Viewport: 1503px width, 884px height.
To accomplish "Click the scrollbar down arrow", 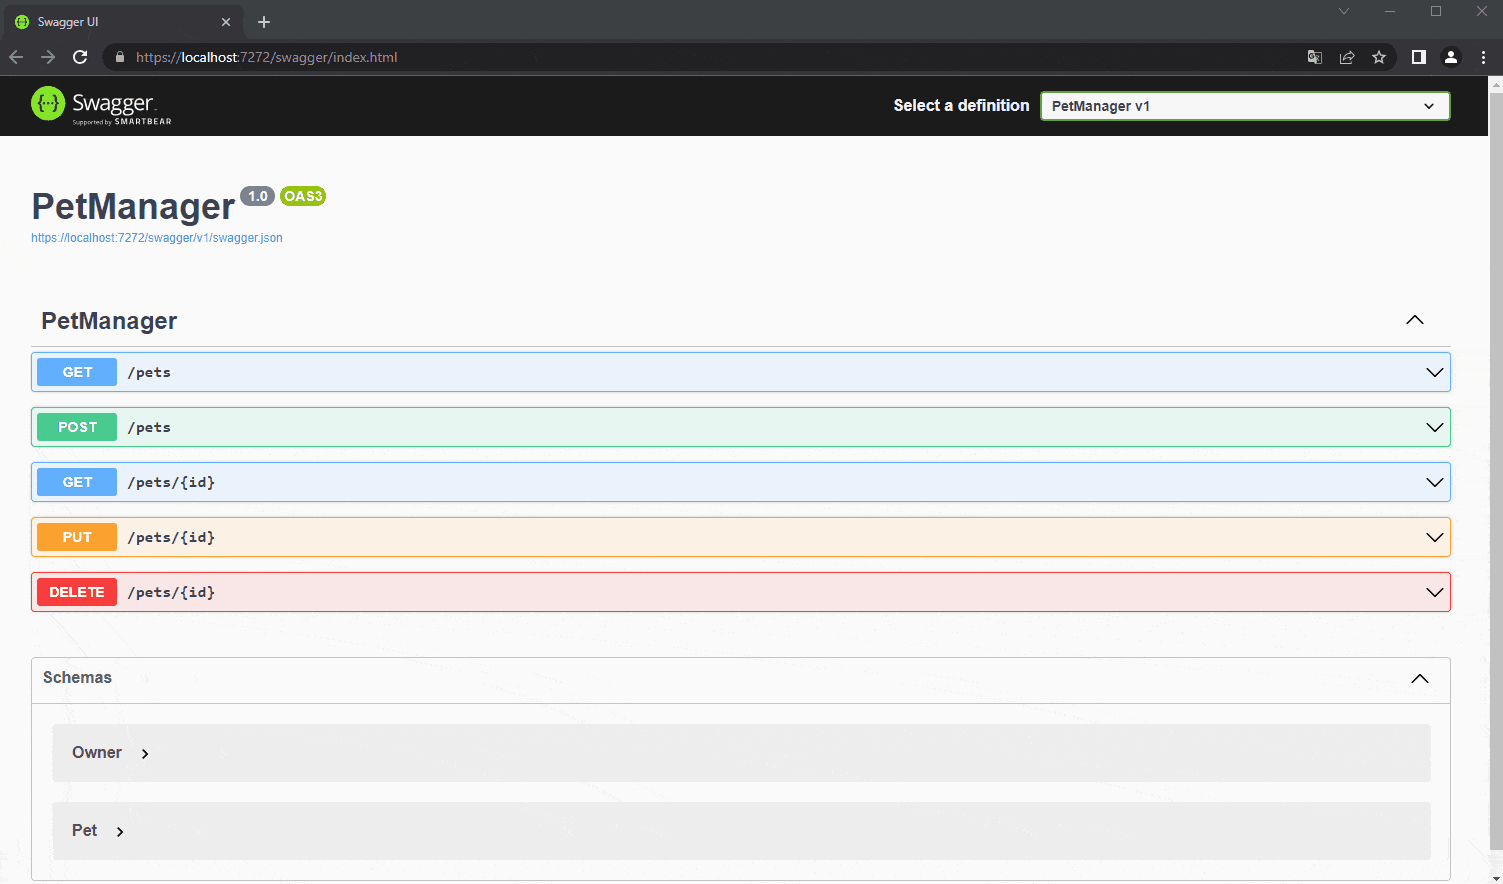I will [x=1496, y=877].
